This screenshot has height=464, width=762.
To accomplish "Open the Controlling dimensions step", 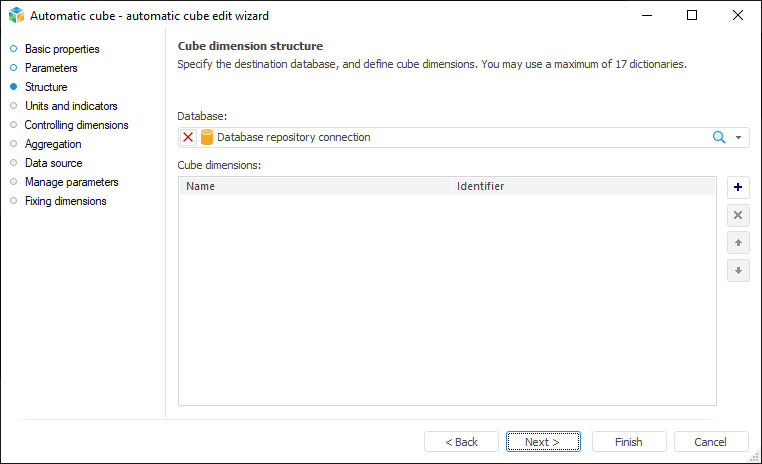I will click(76, 125).
